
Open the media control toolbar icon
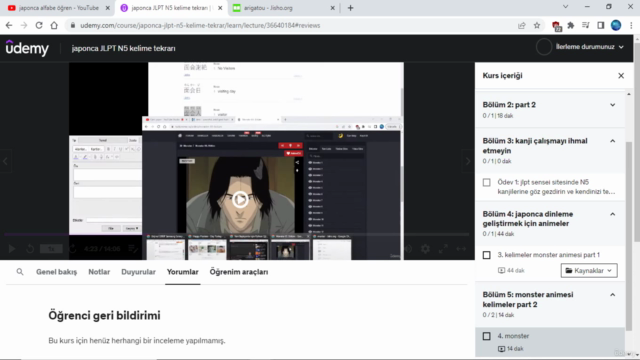pos(586,25)
